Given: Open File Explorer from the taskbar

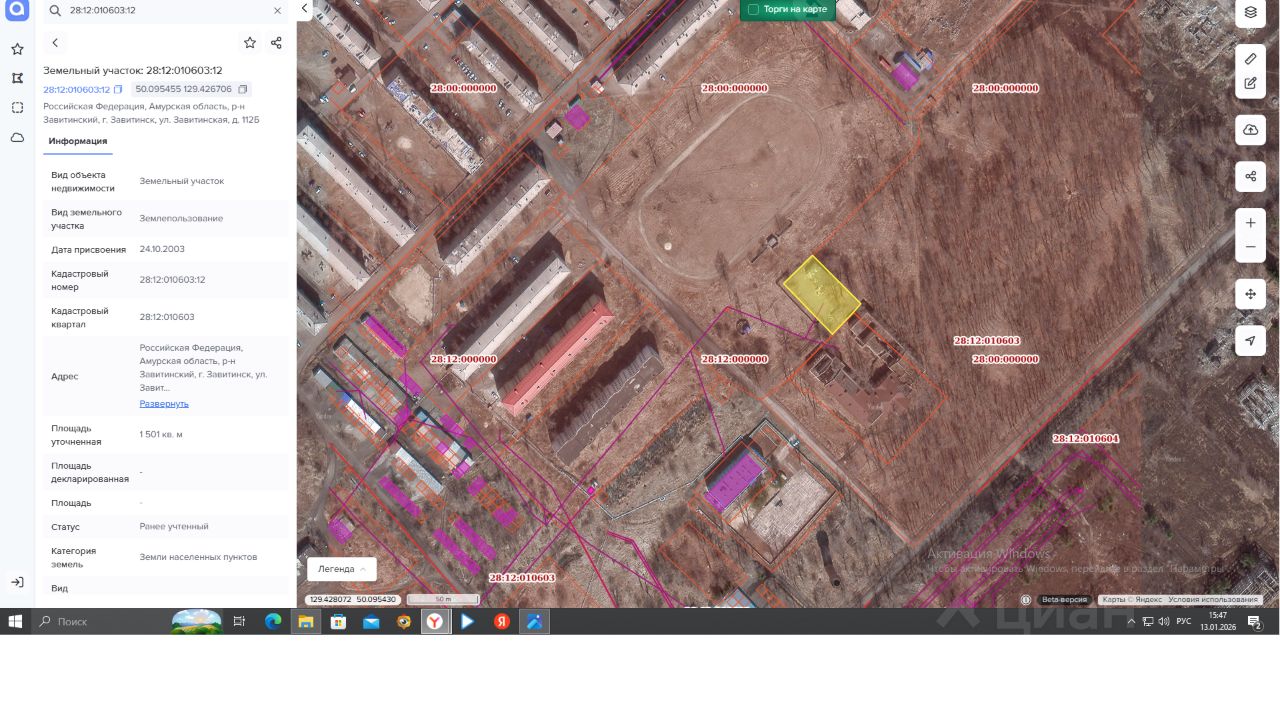Looking at the screenshot, I should [x=306, y=621].
